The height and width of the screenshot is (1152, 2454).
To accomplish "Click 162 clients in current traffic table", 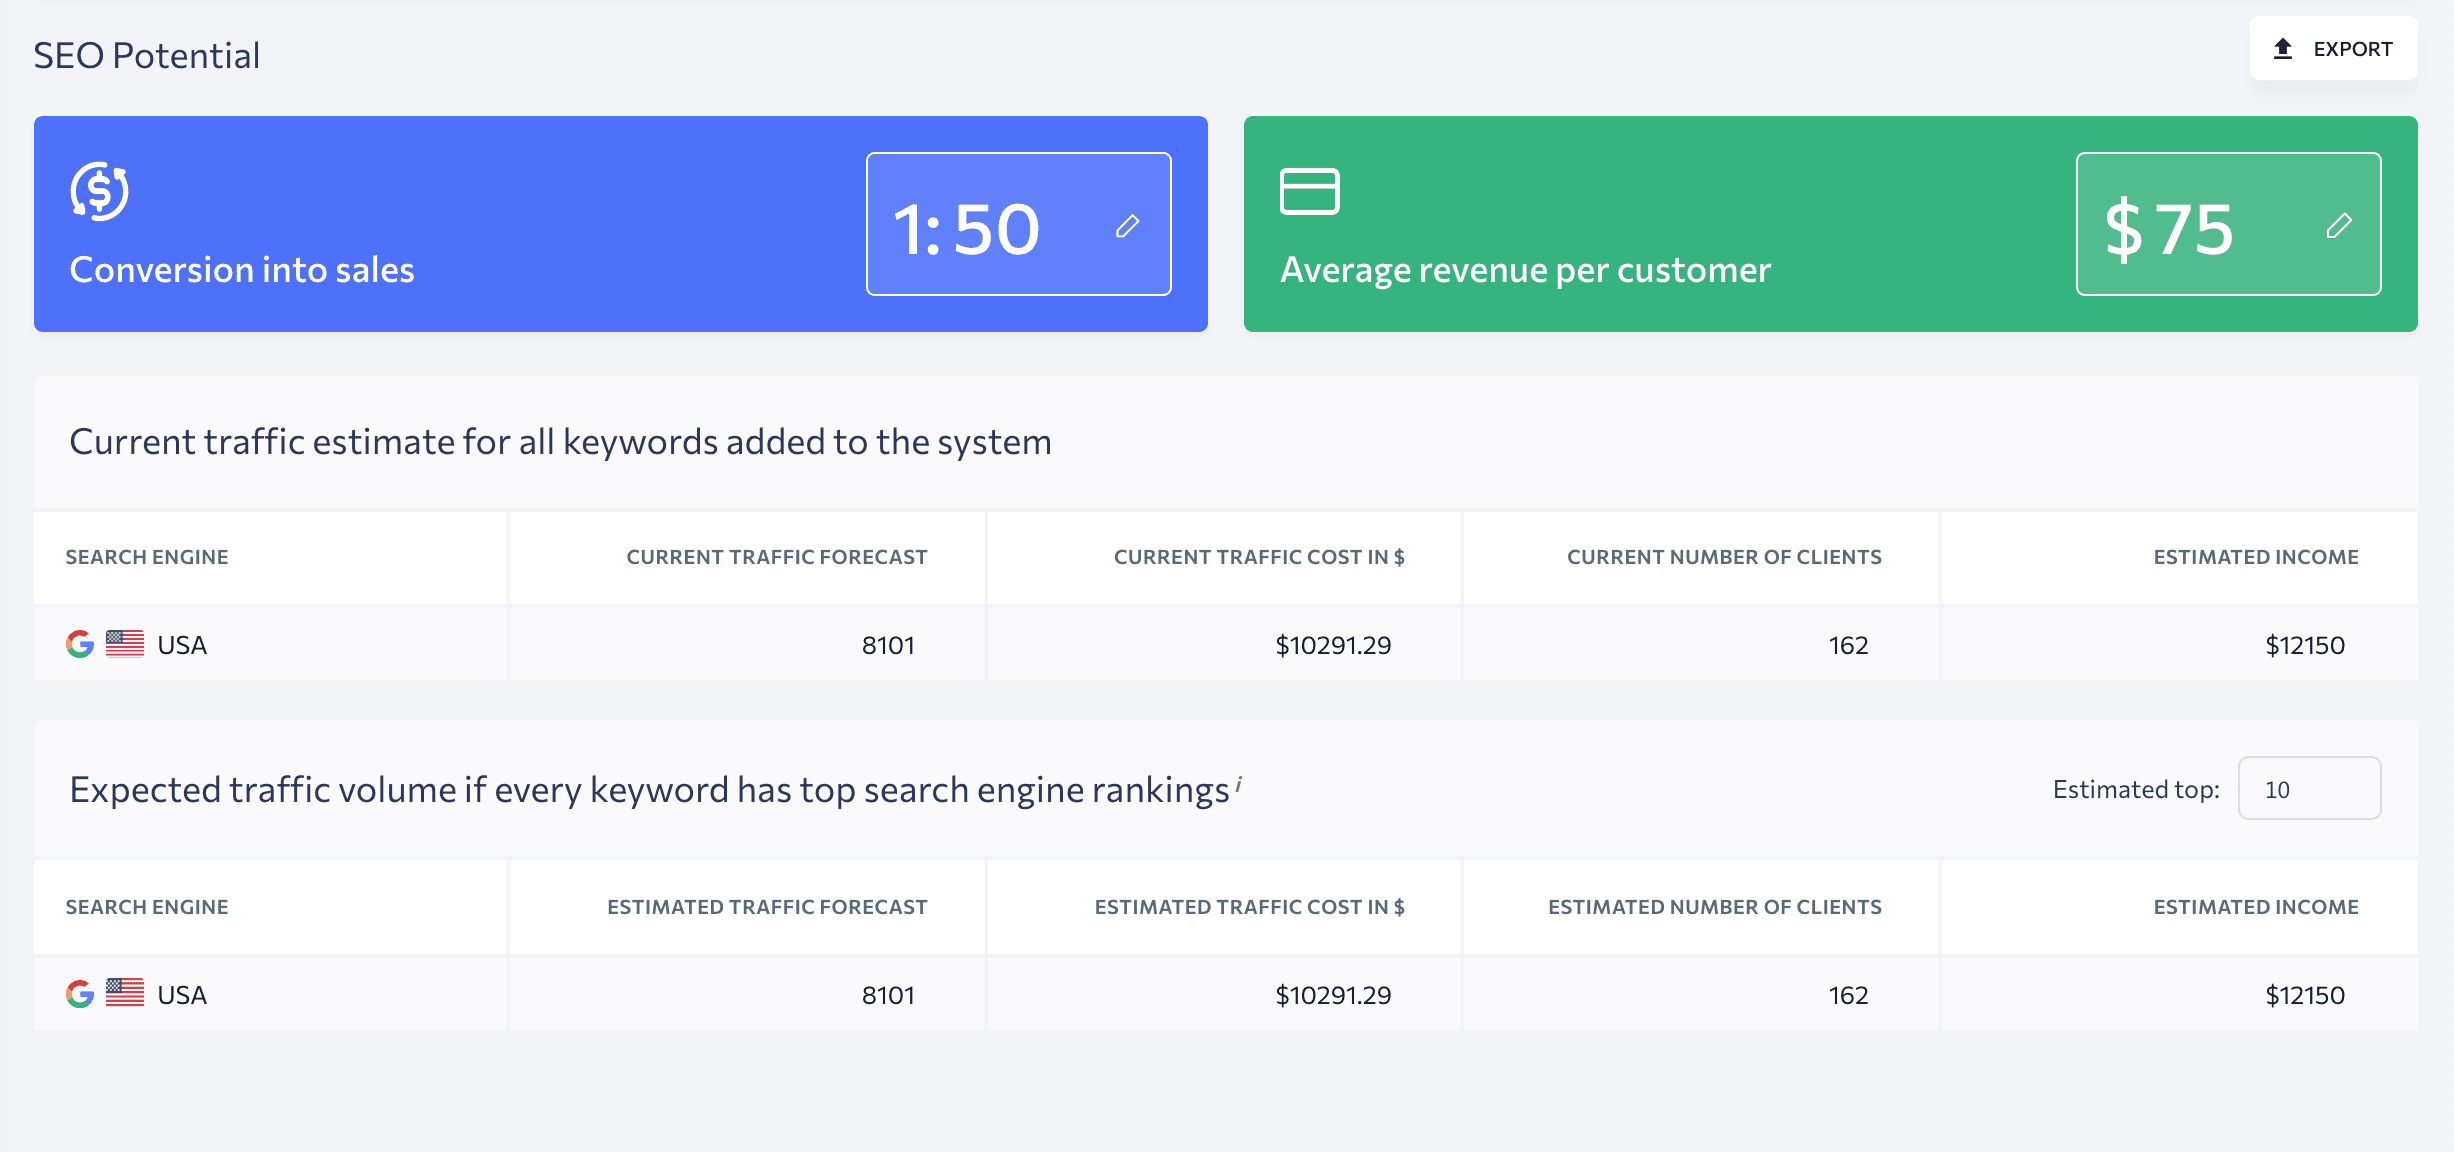I will coord(1848,645).
